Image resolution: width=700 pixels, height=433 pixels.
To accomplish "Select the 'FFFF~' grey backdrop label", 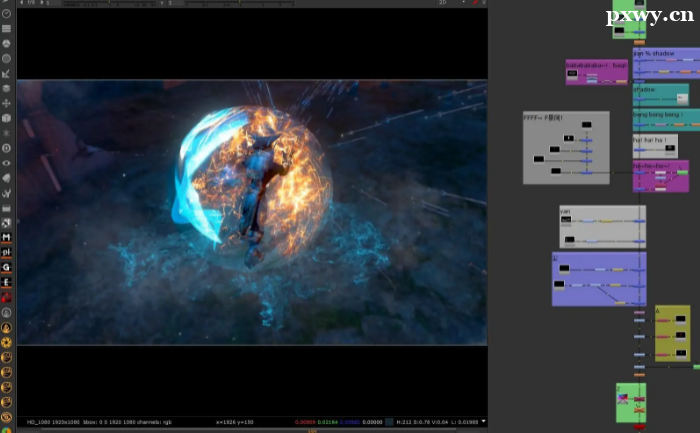I will pyautogui.click(x=543, y=118).
